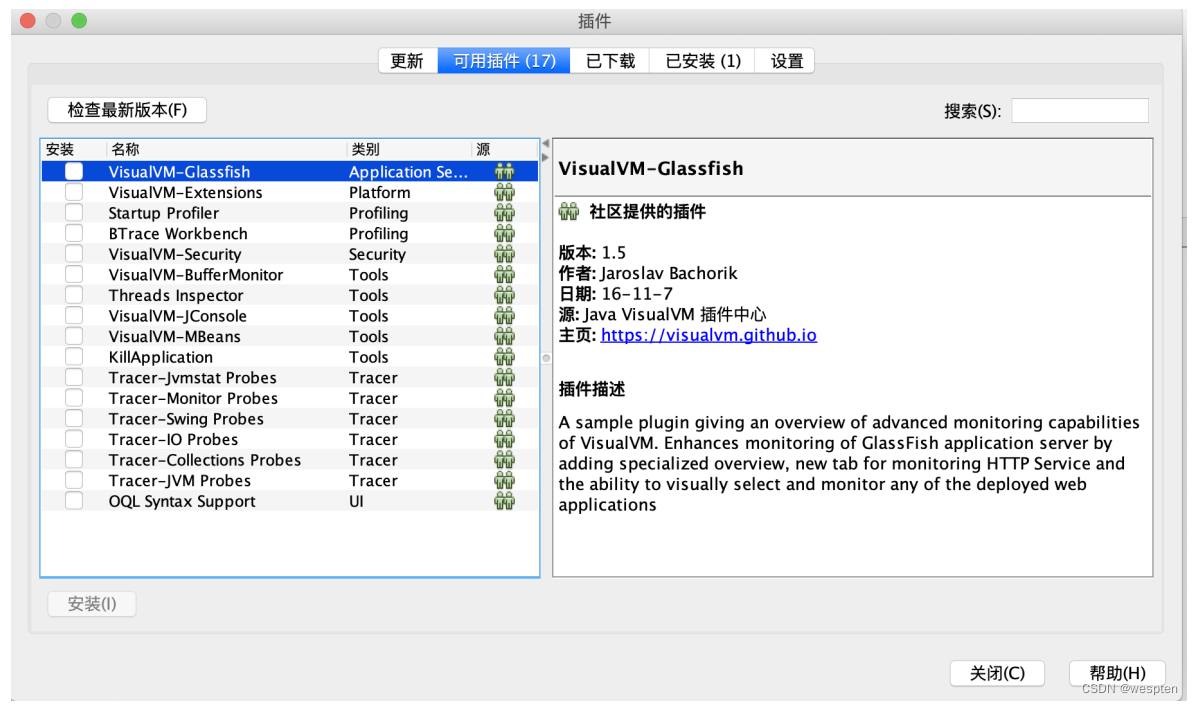The width and height of the screenshot is (1193, 705).
Task: Switch to the 更新 tab
Action: coord(407,61)
